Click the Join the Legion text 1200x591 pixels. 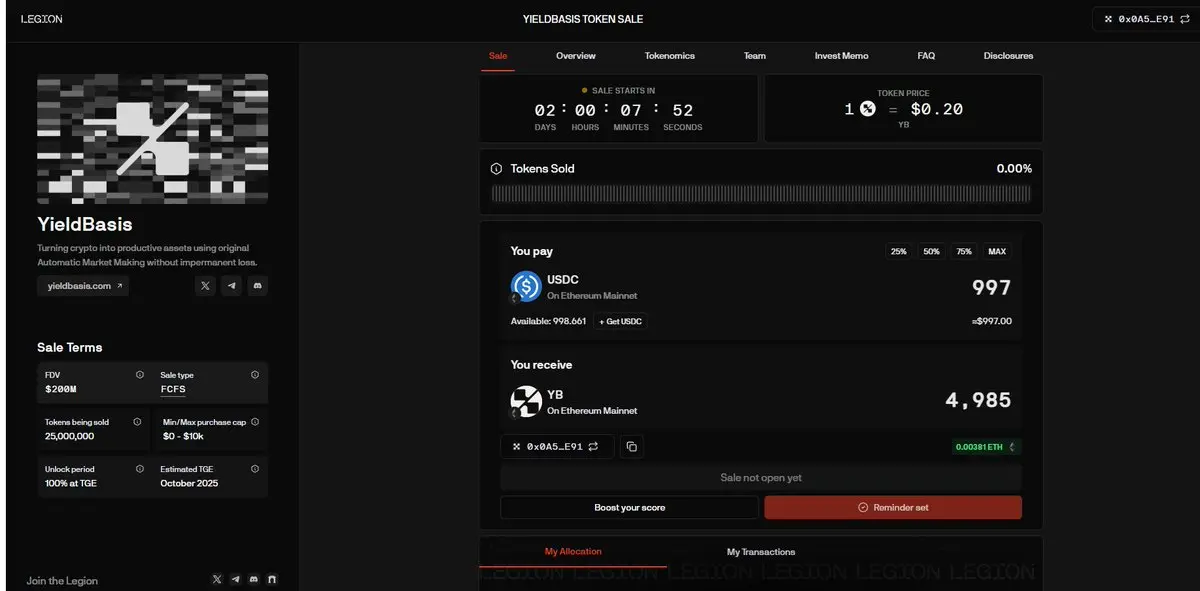click(62, 580)
